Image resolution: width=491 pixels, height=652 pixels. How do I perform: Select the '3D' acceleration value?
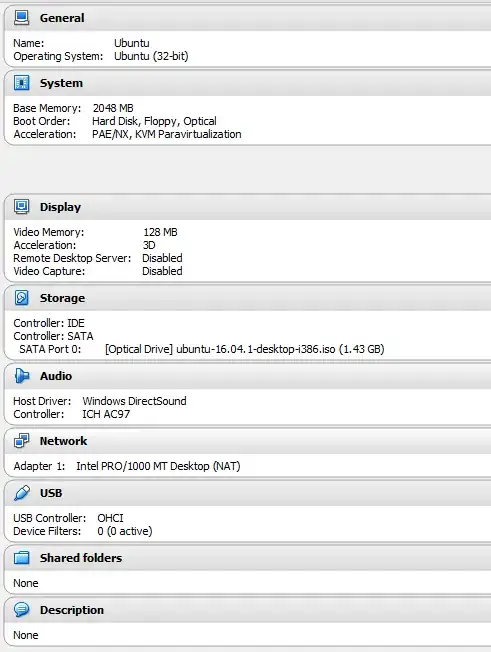(x=149, y=245)
